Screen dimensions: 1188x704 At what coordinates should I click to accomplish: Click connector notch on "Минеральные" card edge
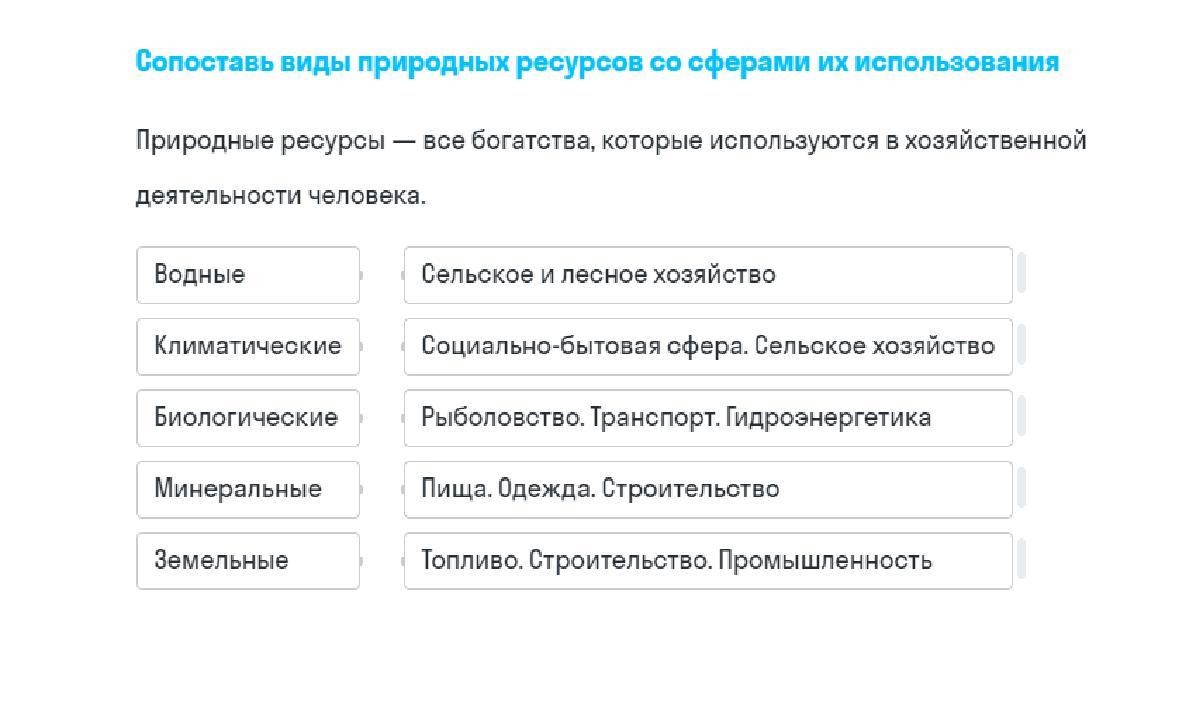click(360, 489)
